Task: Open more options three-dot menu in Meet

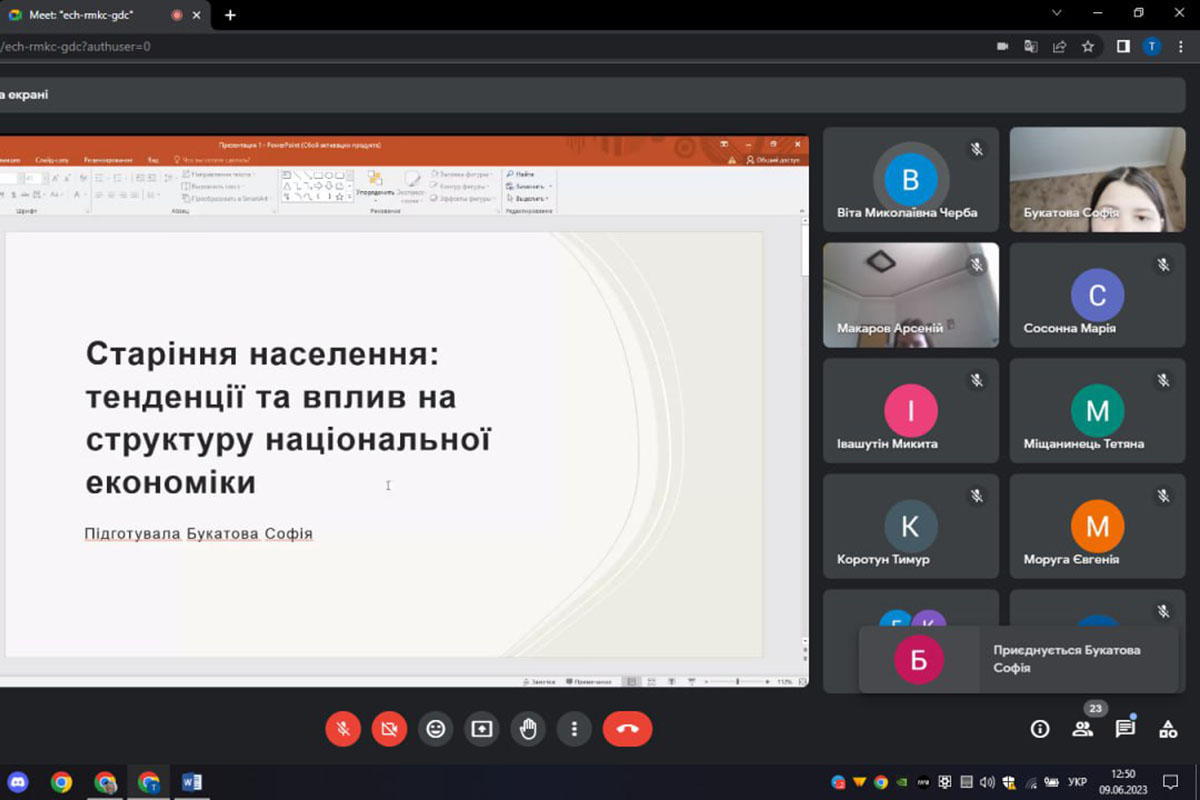Action: pos(574,729)
